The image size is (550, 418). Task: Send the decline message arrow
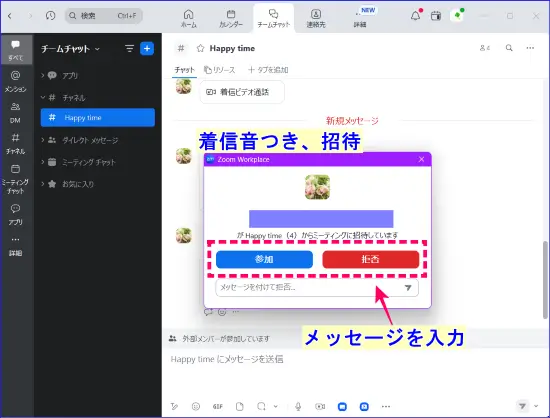click(408, 288)
